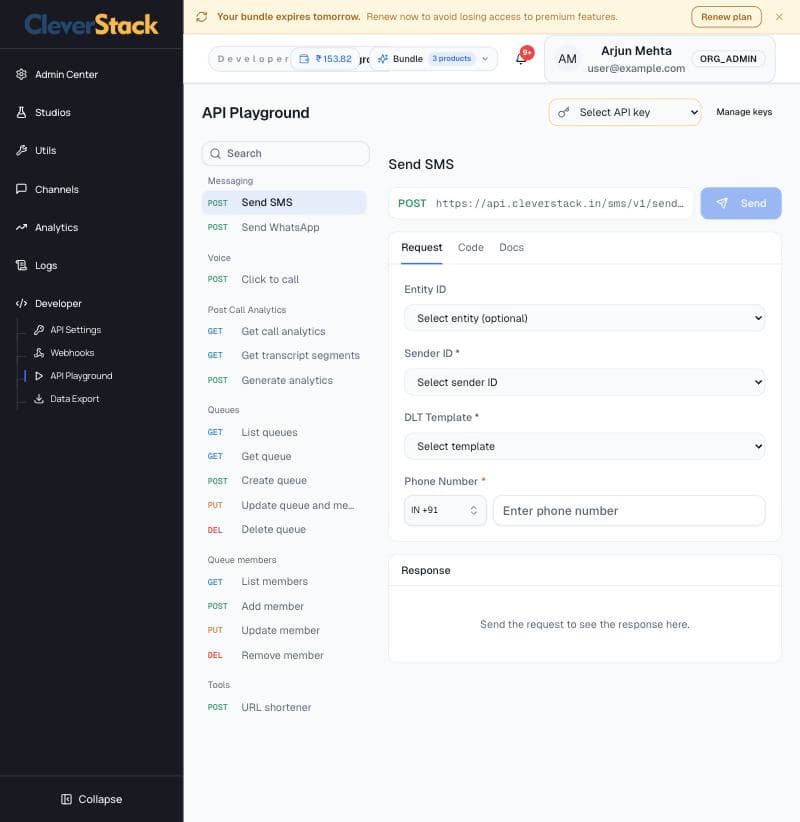Viewport: 800px width, 822px height.
Task: Select the URL shortener endpoint
Action: (x=284, y=707)
